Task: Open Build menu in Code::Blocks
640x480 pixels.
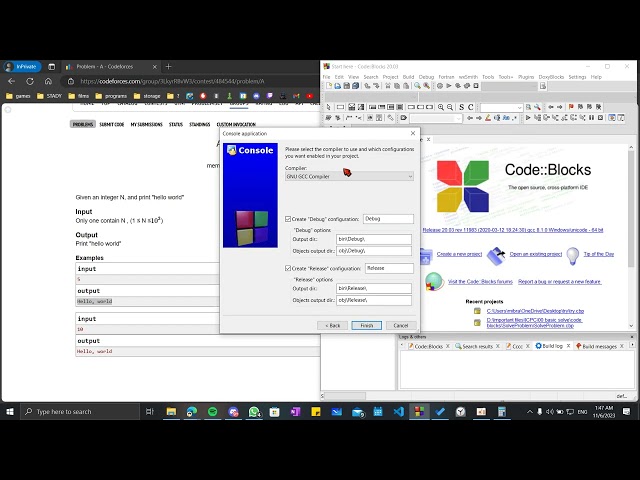Action: (x=408, y=77)
